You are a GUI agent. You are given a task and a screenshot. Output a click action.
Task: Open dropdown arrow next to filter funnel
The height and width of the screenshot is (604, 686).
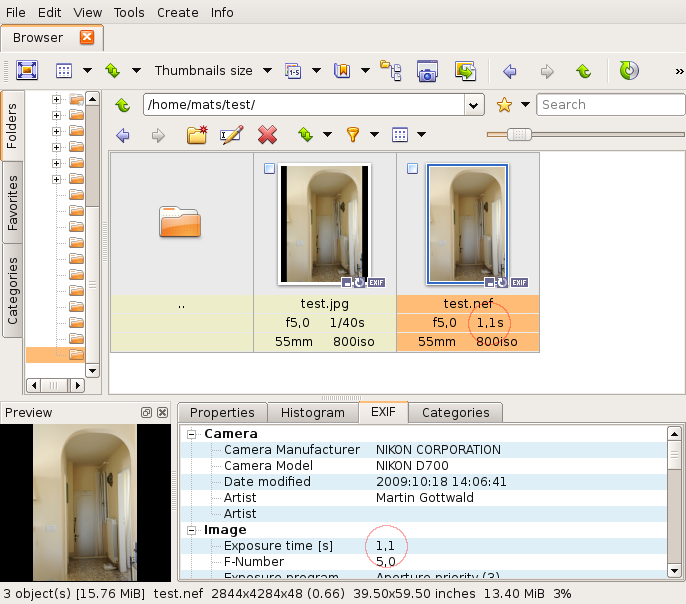coord(374,135)
